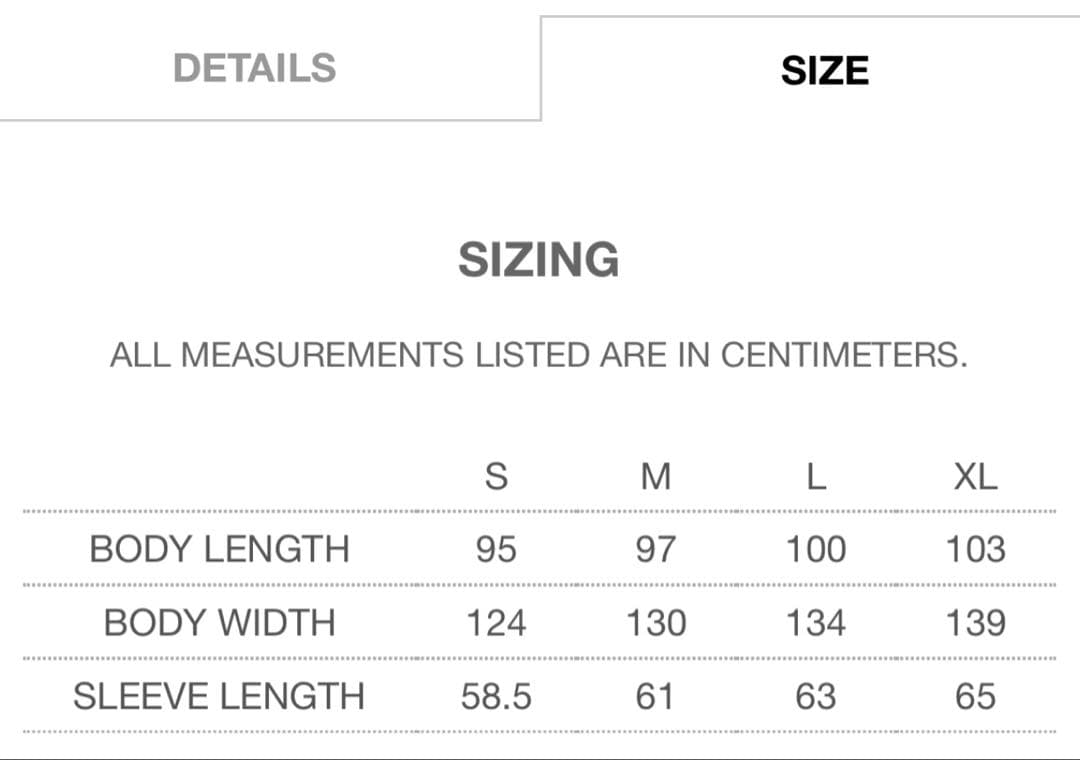This screenshot has height=760, width=1080.
Task: Click the centimeters measurement note
Action: [539, 355]
